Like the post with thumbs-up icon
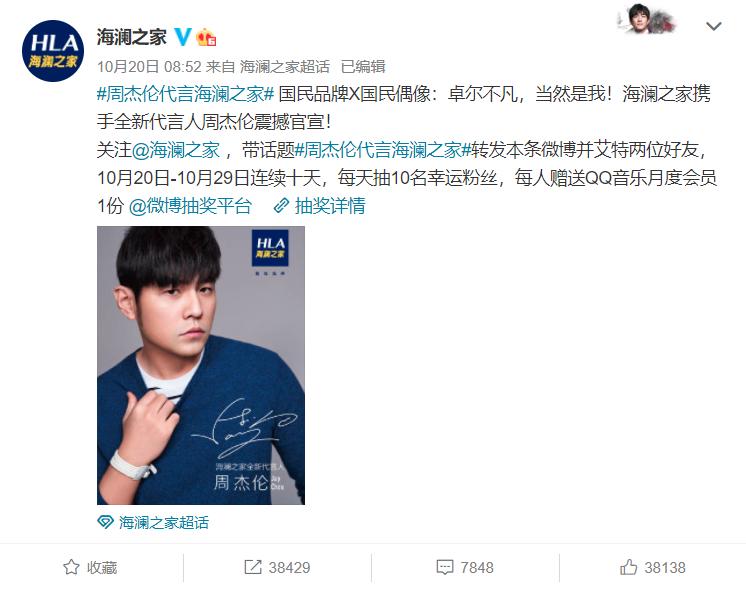This screenshot has height=589, width=746. [x=628, y=567]
